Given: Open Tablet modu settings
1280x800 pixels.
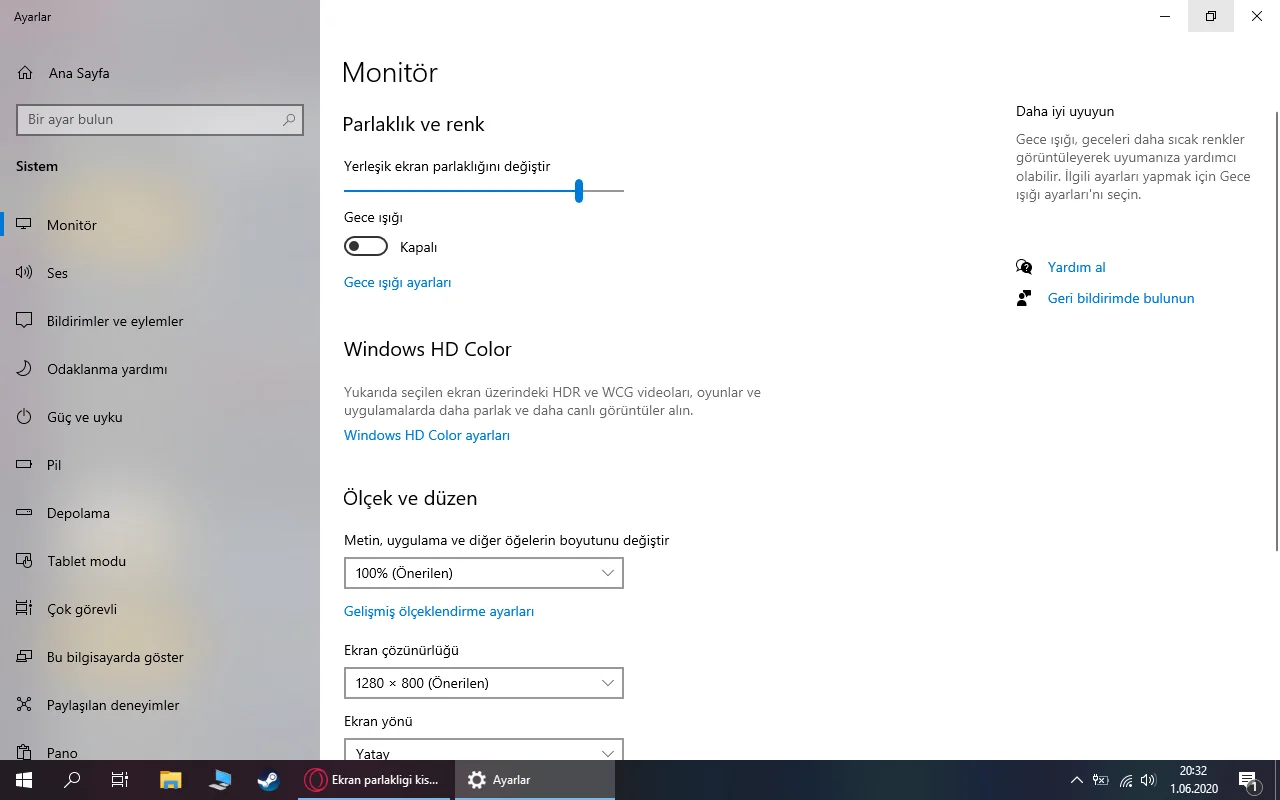Looking at the screenshot, I should [x=160, y=561].
